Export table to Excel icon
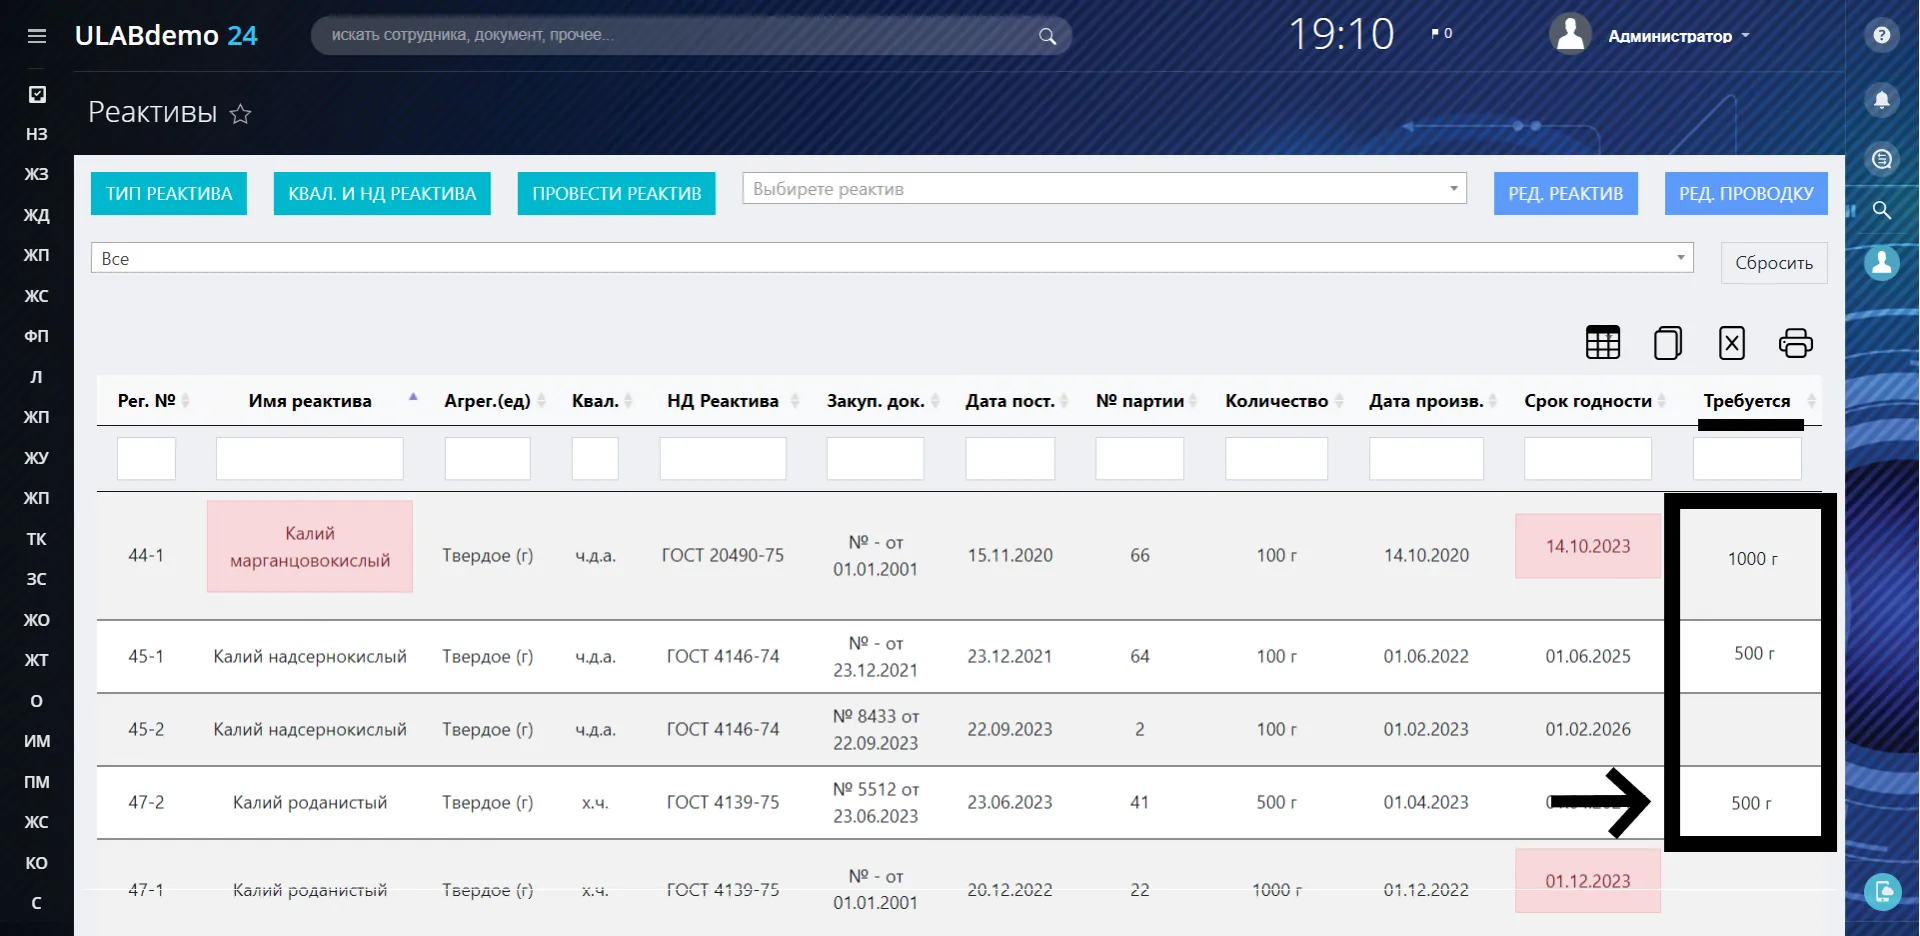Image resolution: width=1920 pixels, height=936 pixels. click(1732, 343)
